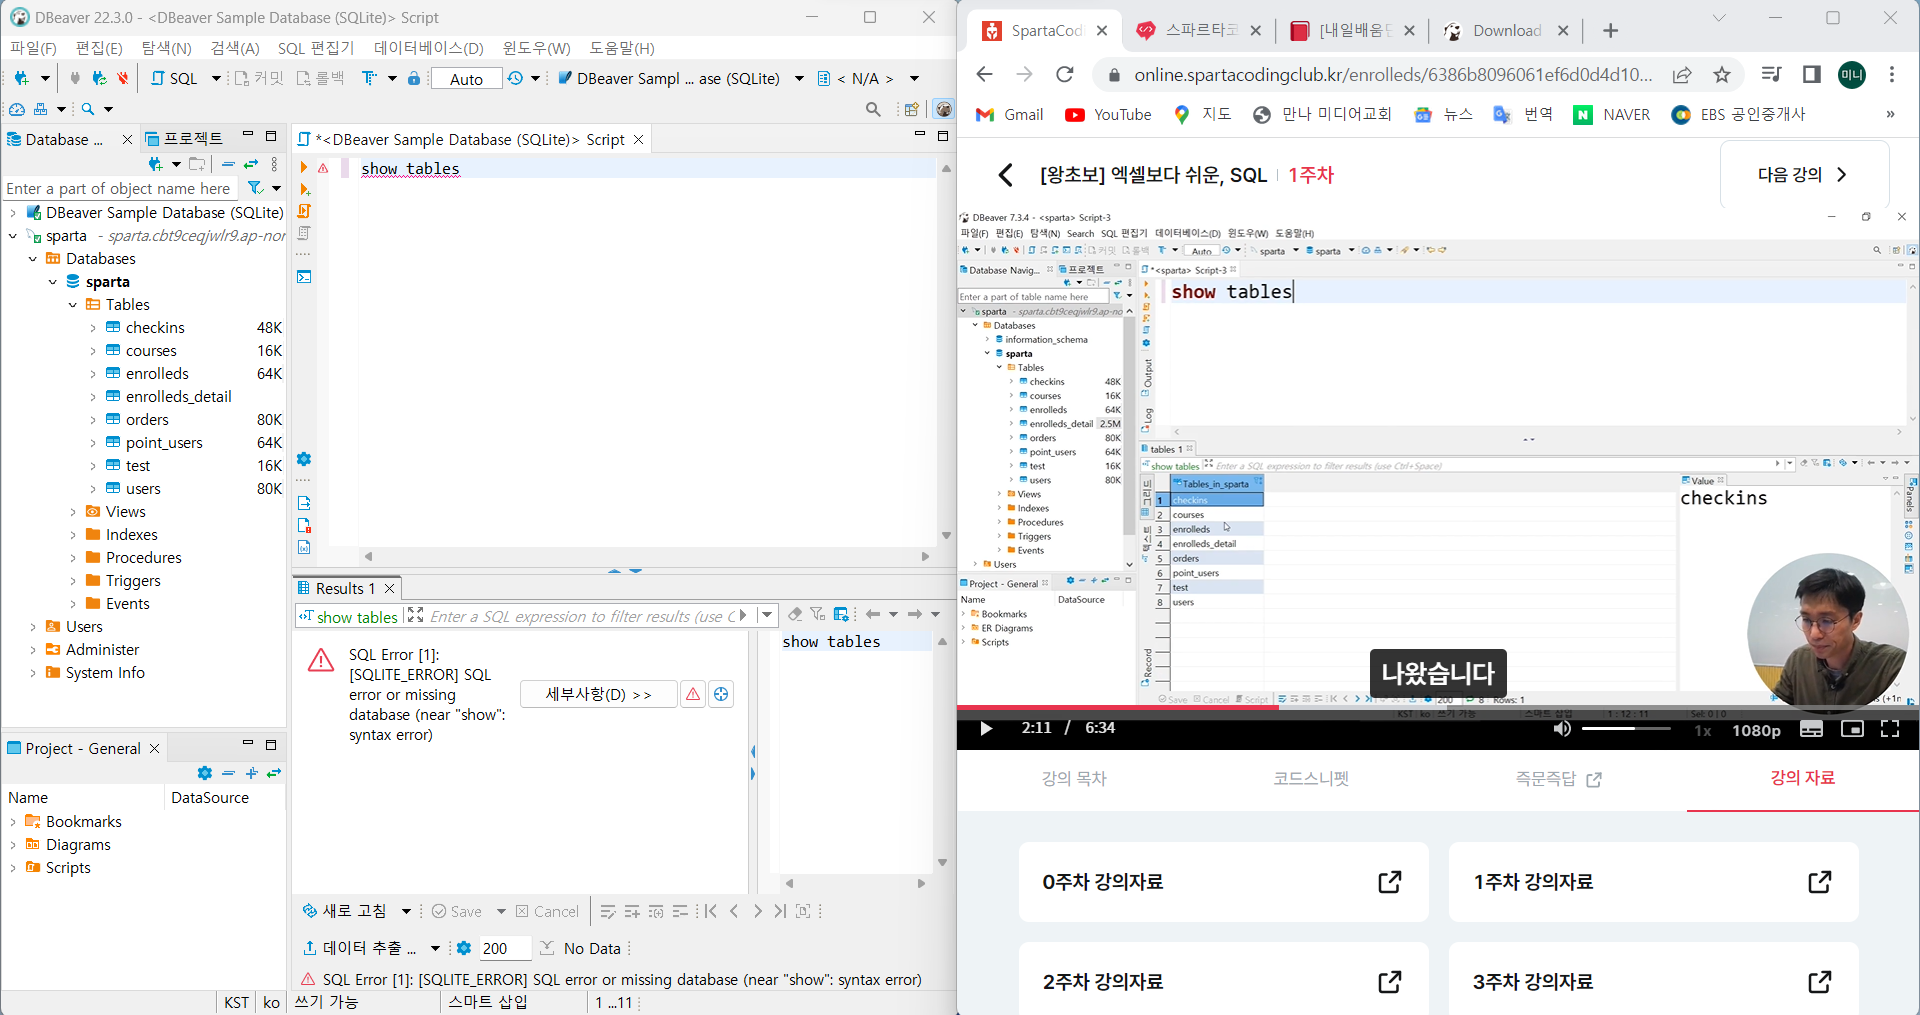Screen dimensions: 1920x1015
Task: Click the object name filter input field
Action: (119, 188)
